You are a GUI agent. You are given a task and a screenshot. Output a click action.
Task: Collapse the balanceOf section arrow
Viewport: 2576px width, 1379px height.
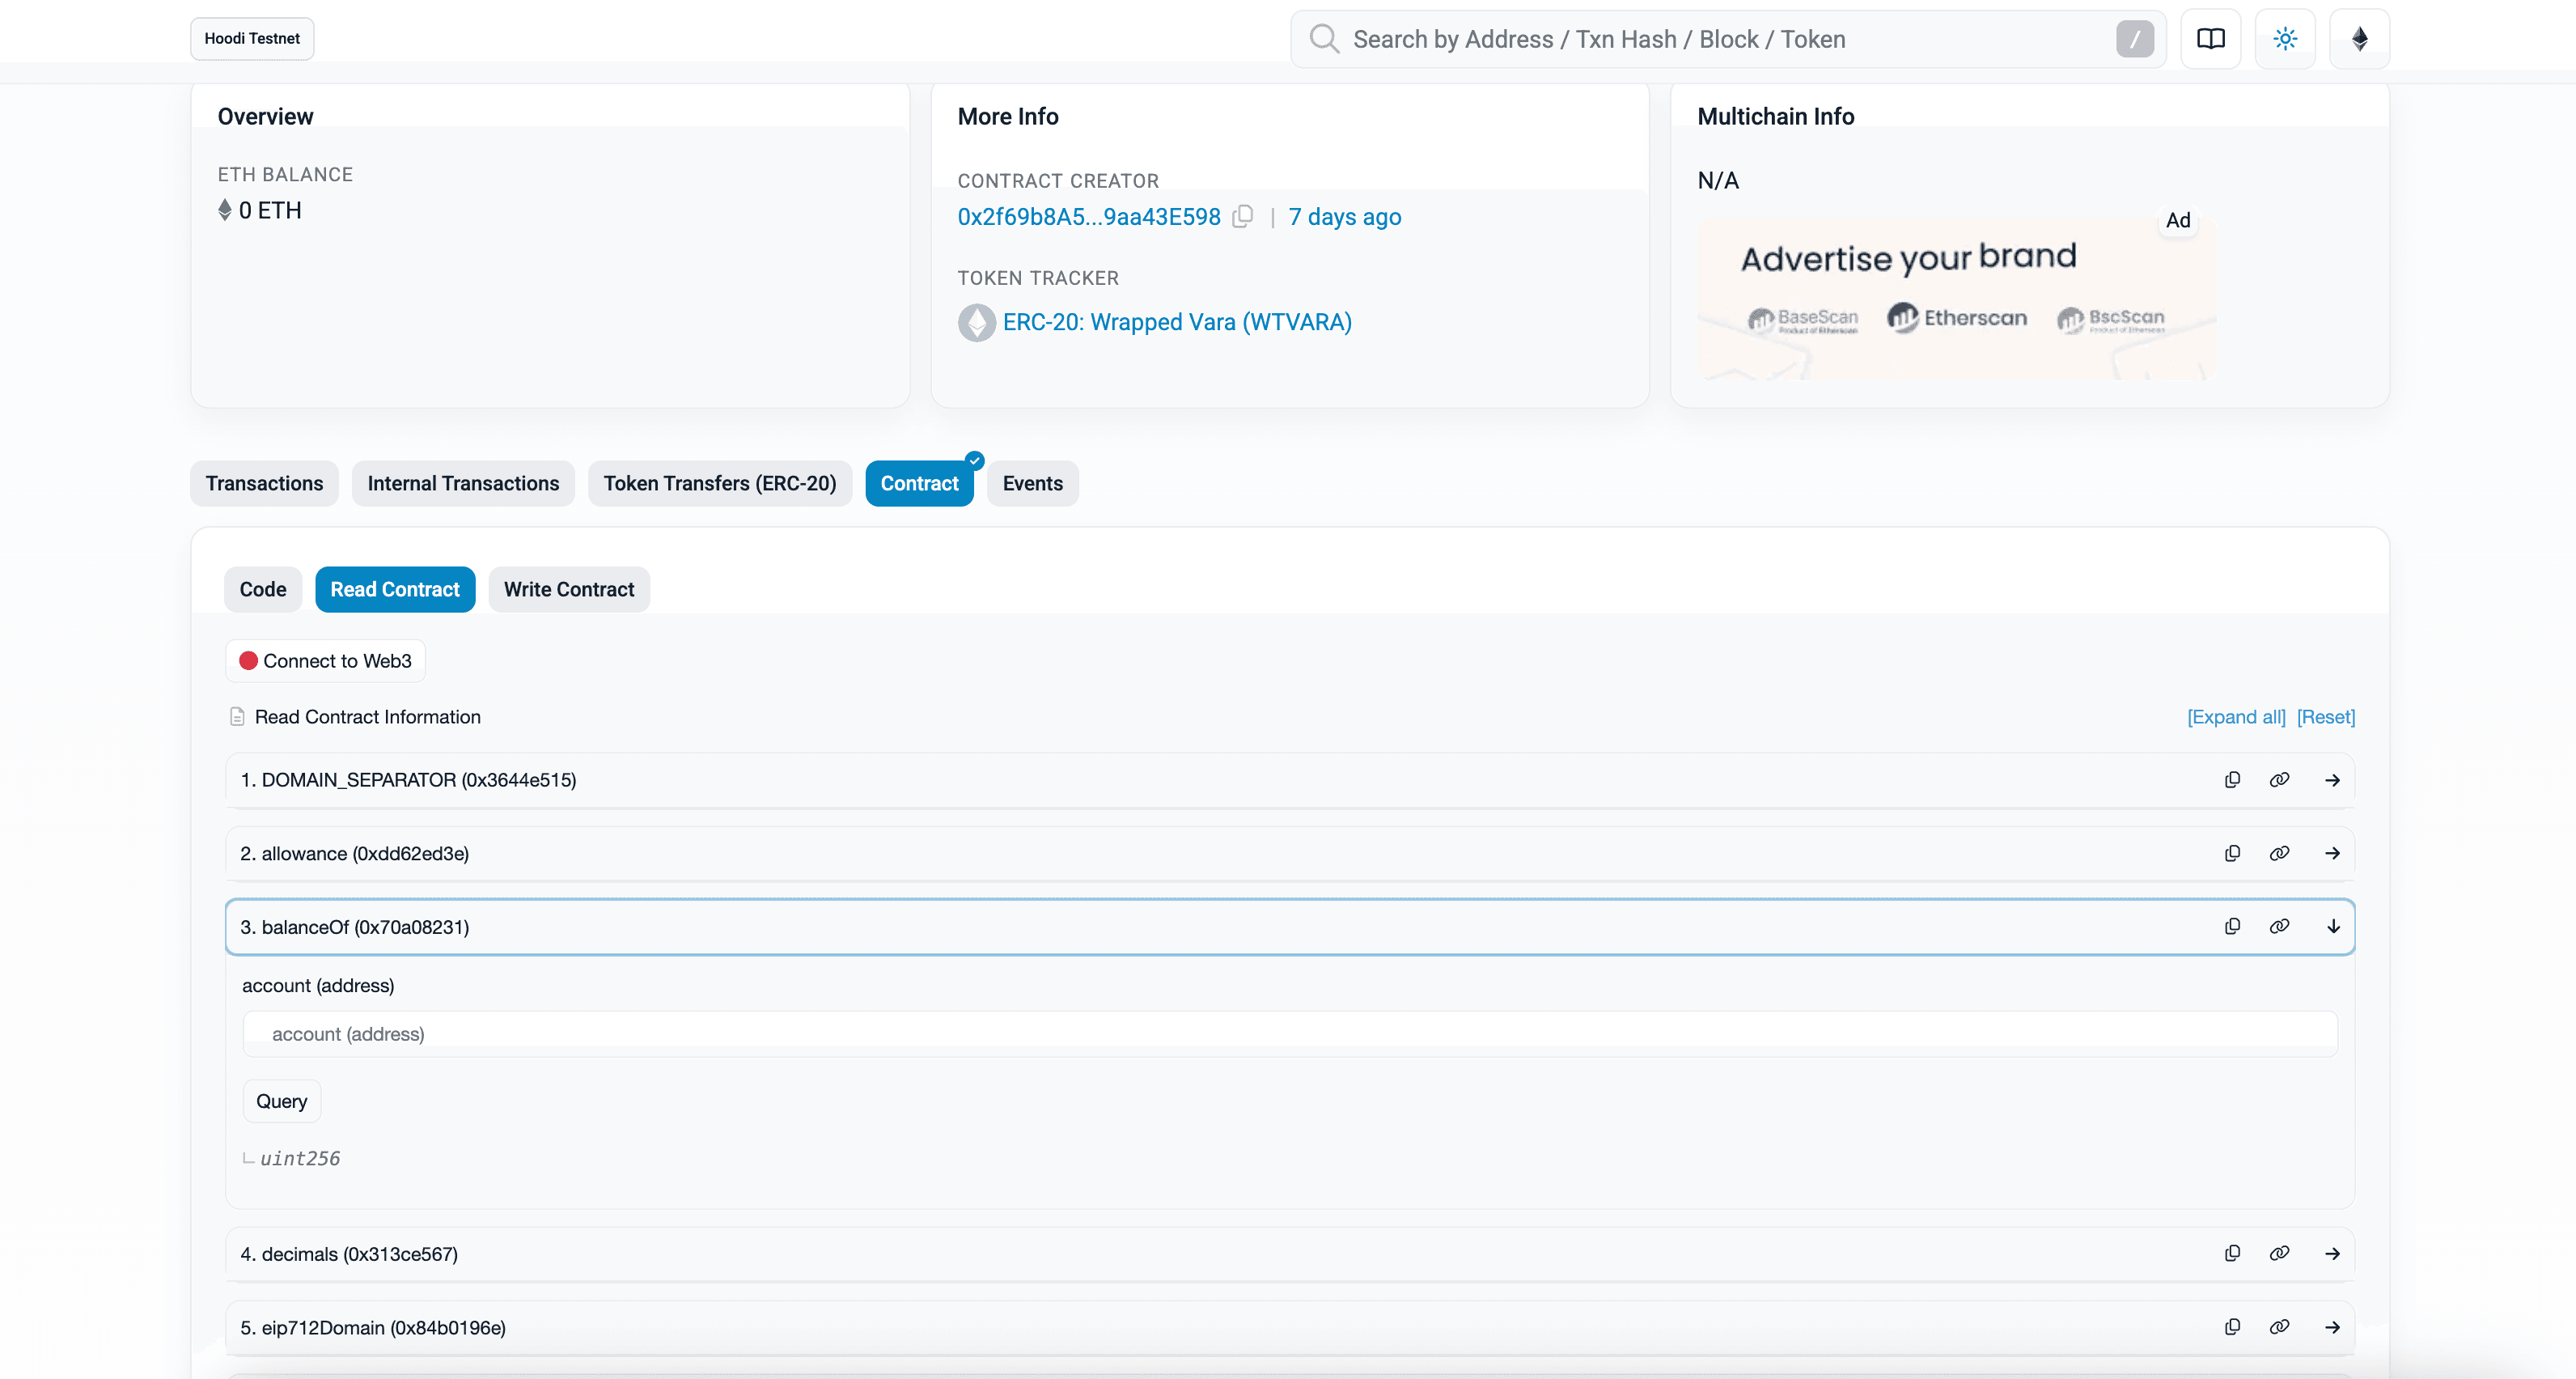(2333, 926)
